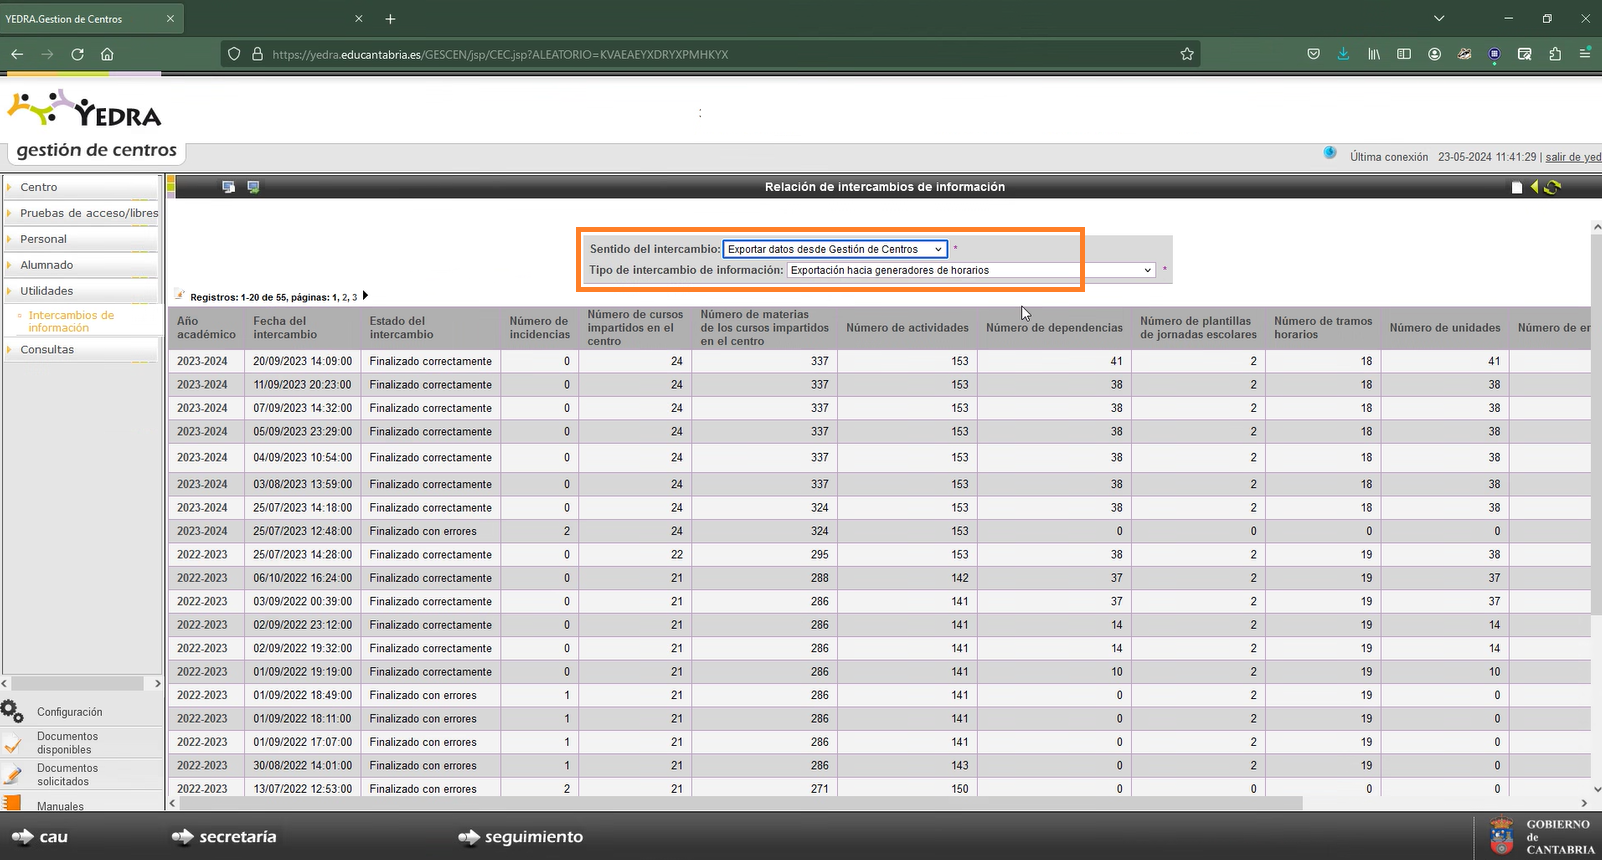
Task: Click the YEDRA logo
Action: (84, 110)
